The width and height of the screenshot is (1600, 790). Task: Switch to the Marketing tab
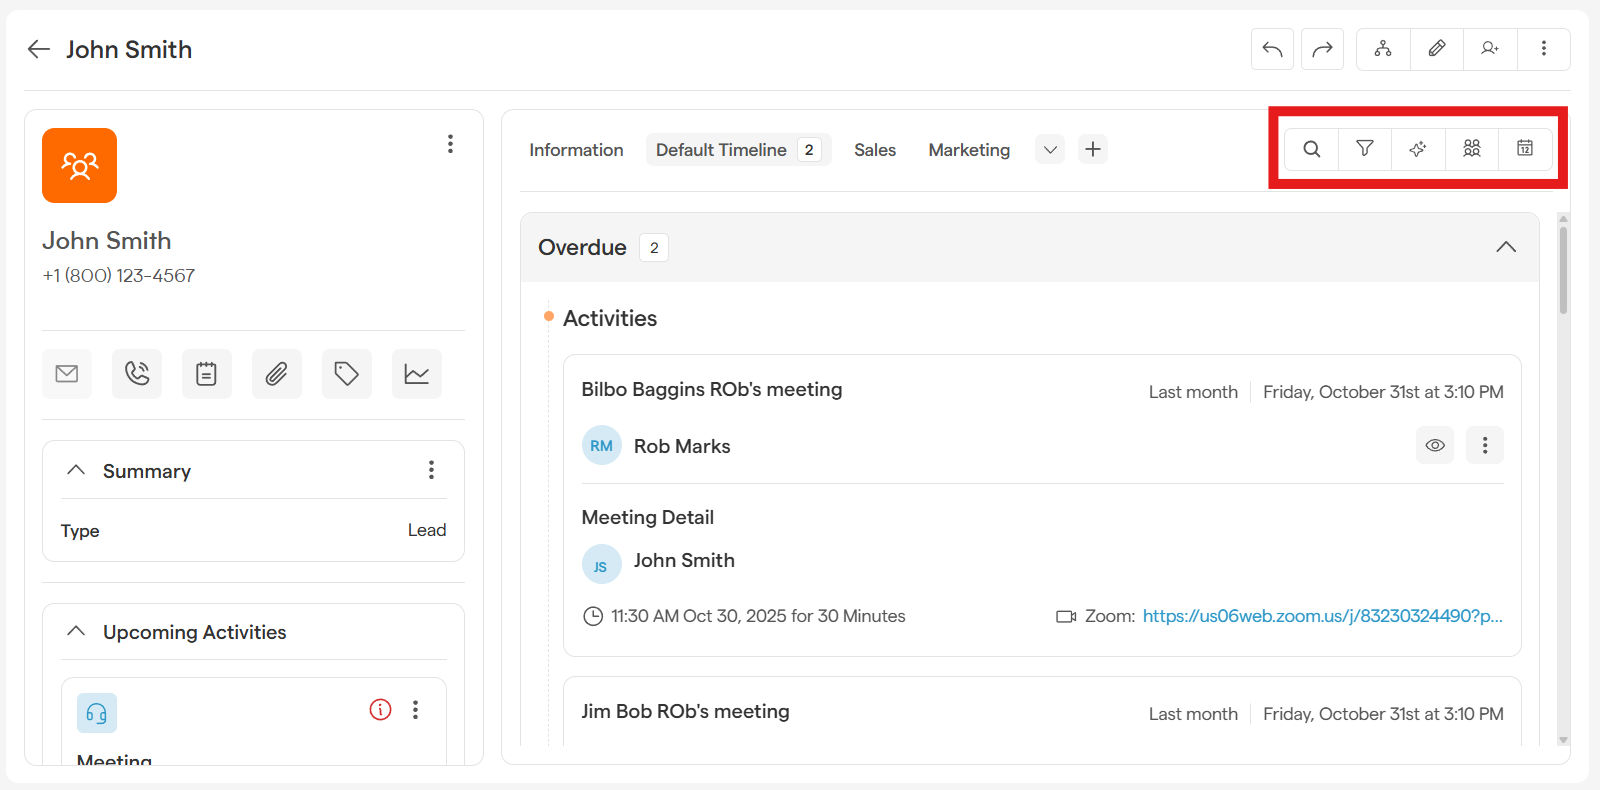(x=968, y=150)
